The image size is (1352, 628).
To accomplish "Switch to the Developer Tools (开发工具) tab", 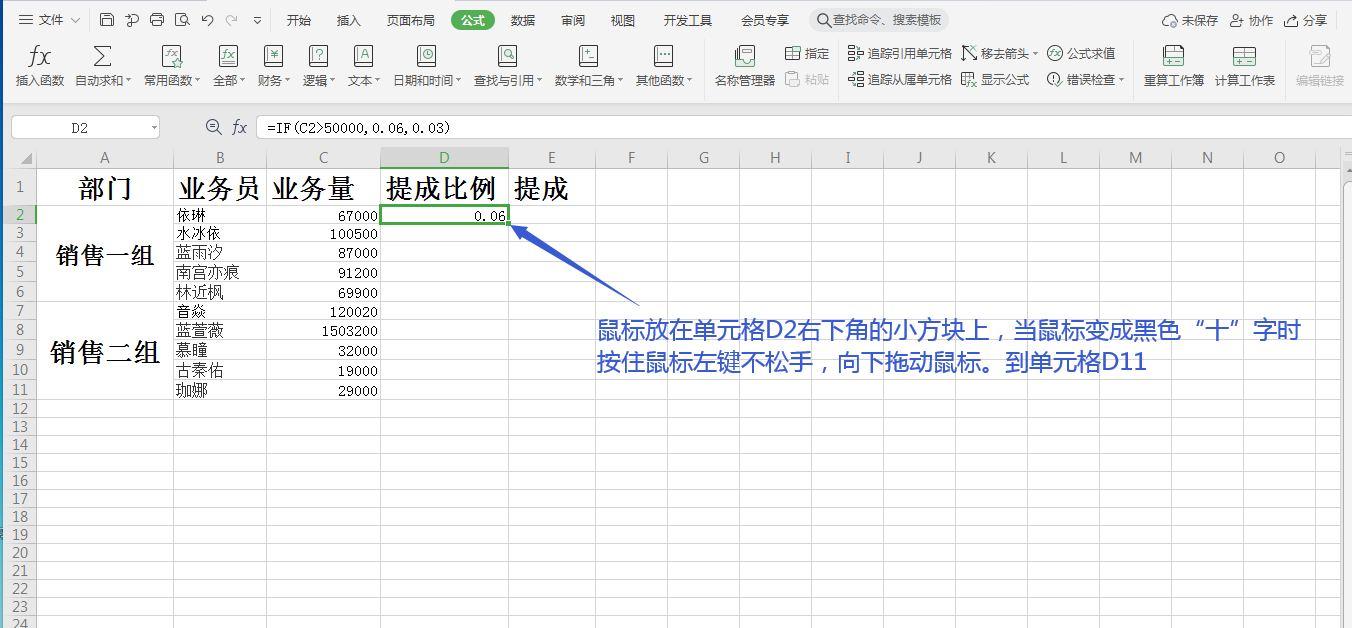I will pos(688,20).
